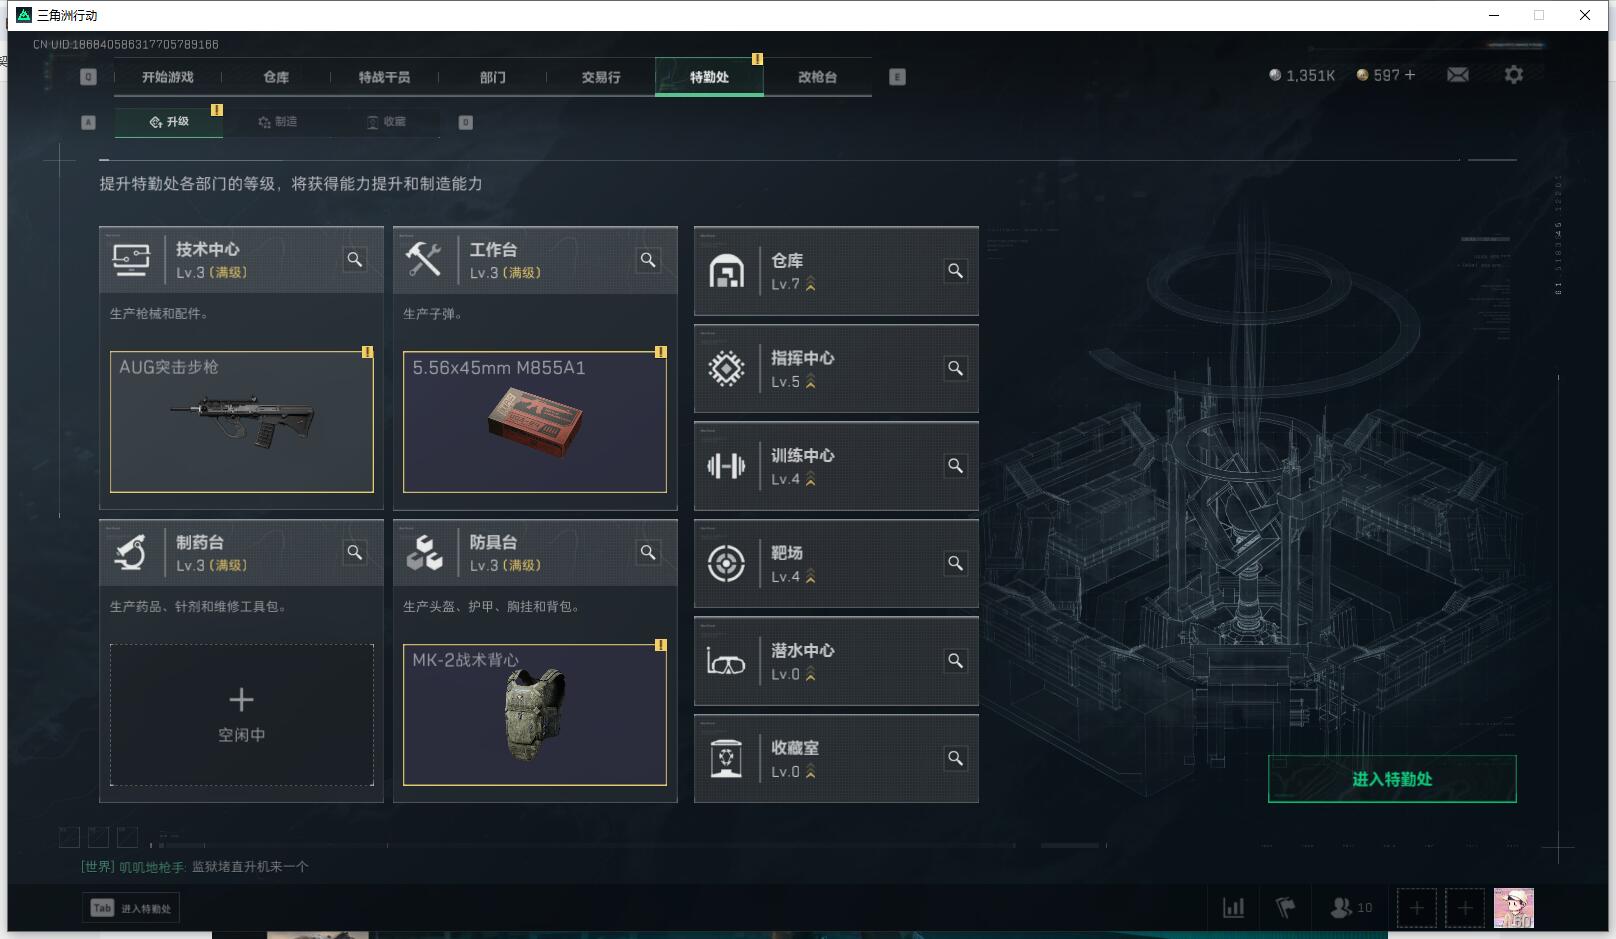Click the empty 空闲中 production slot
The image size is (1616, 939).
(x=242, y=714)
